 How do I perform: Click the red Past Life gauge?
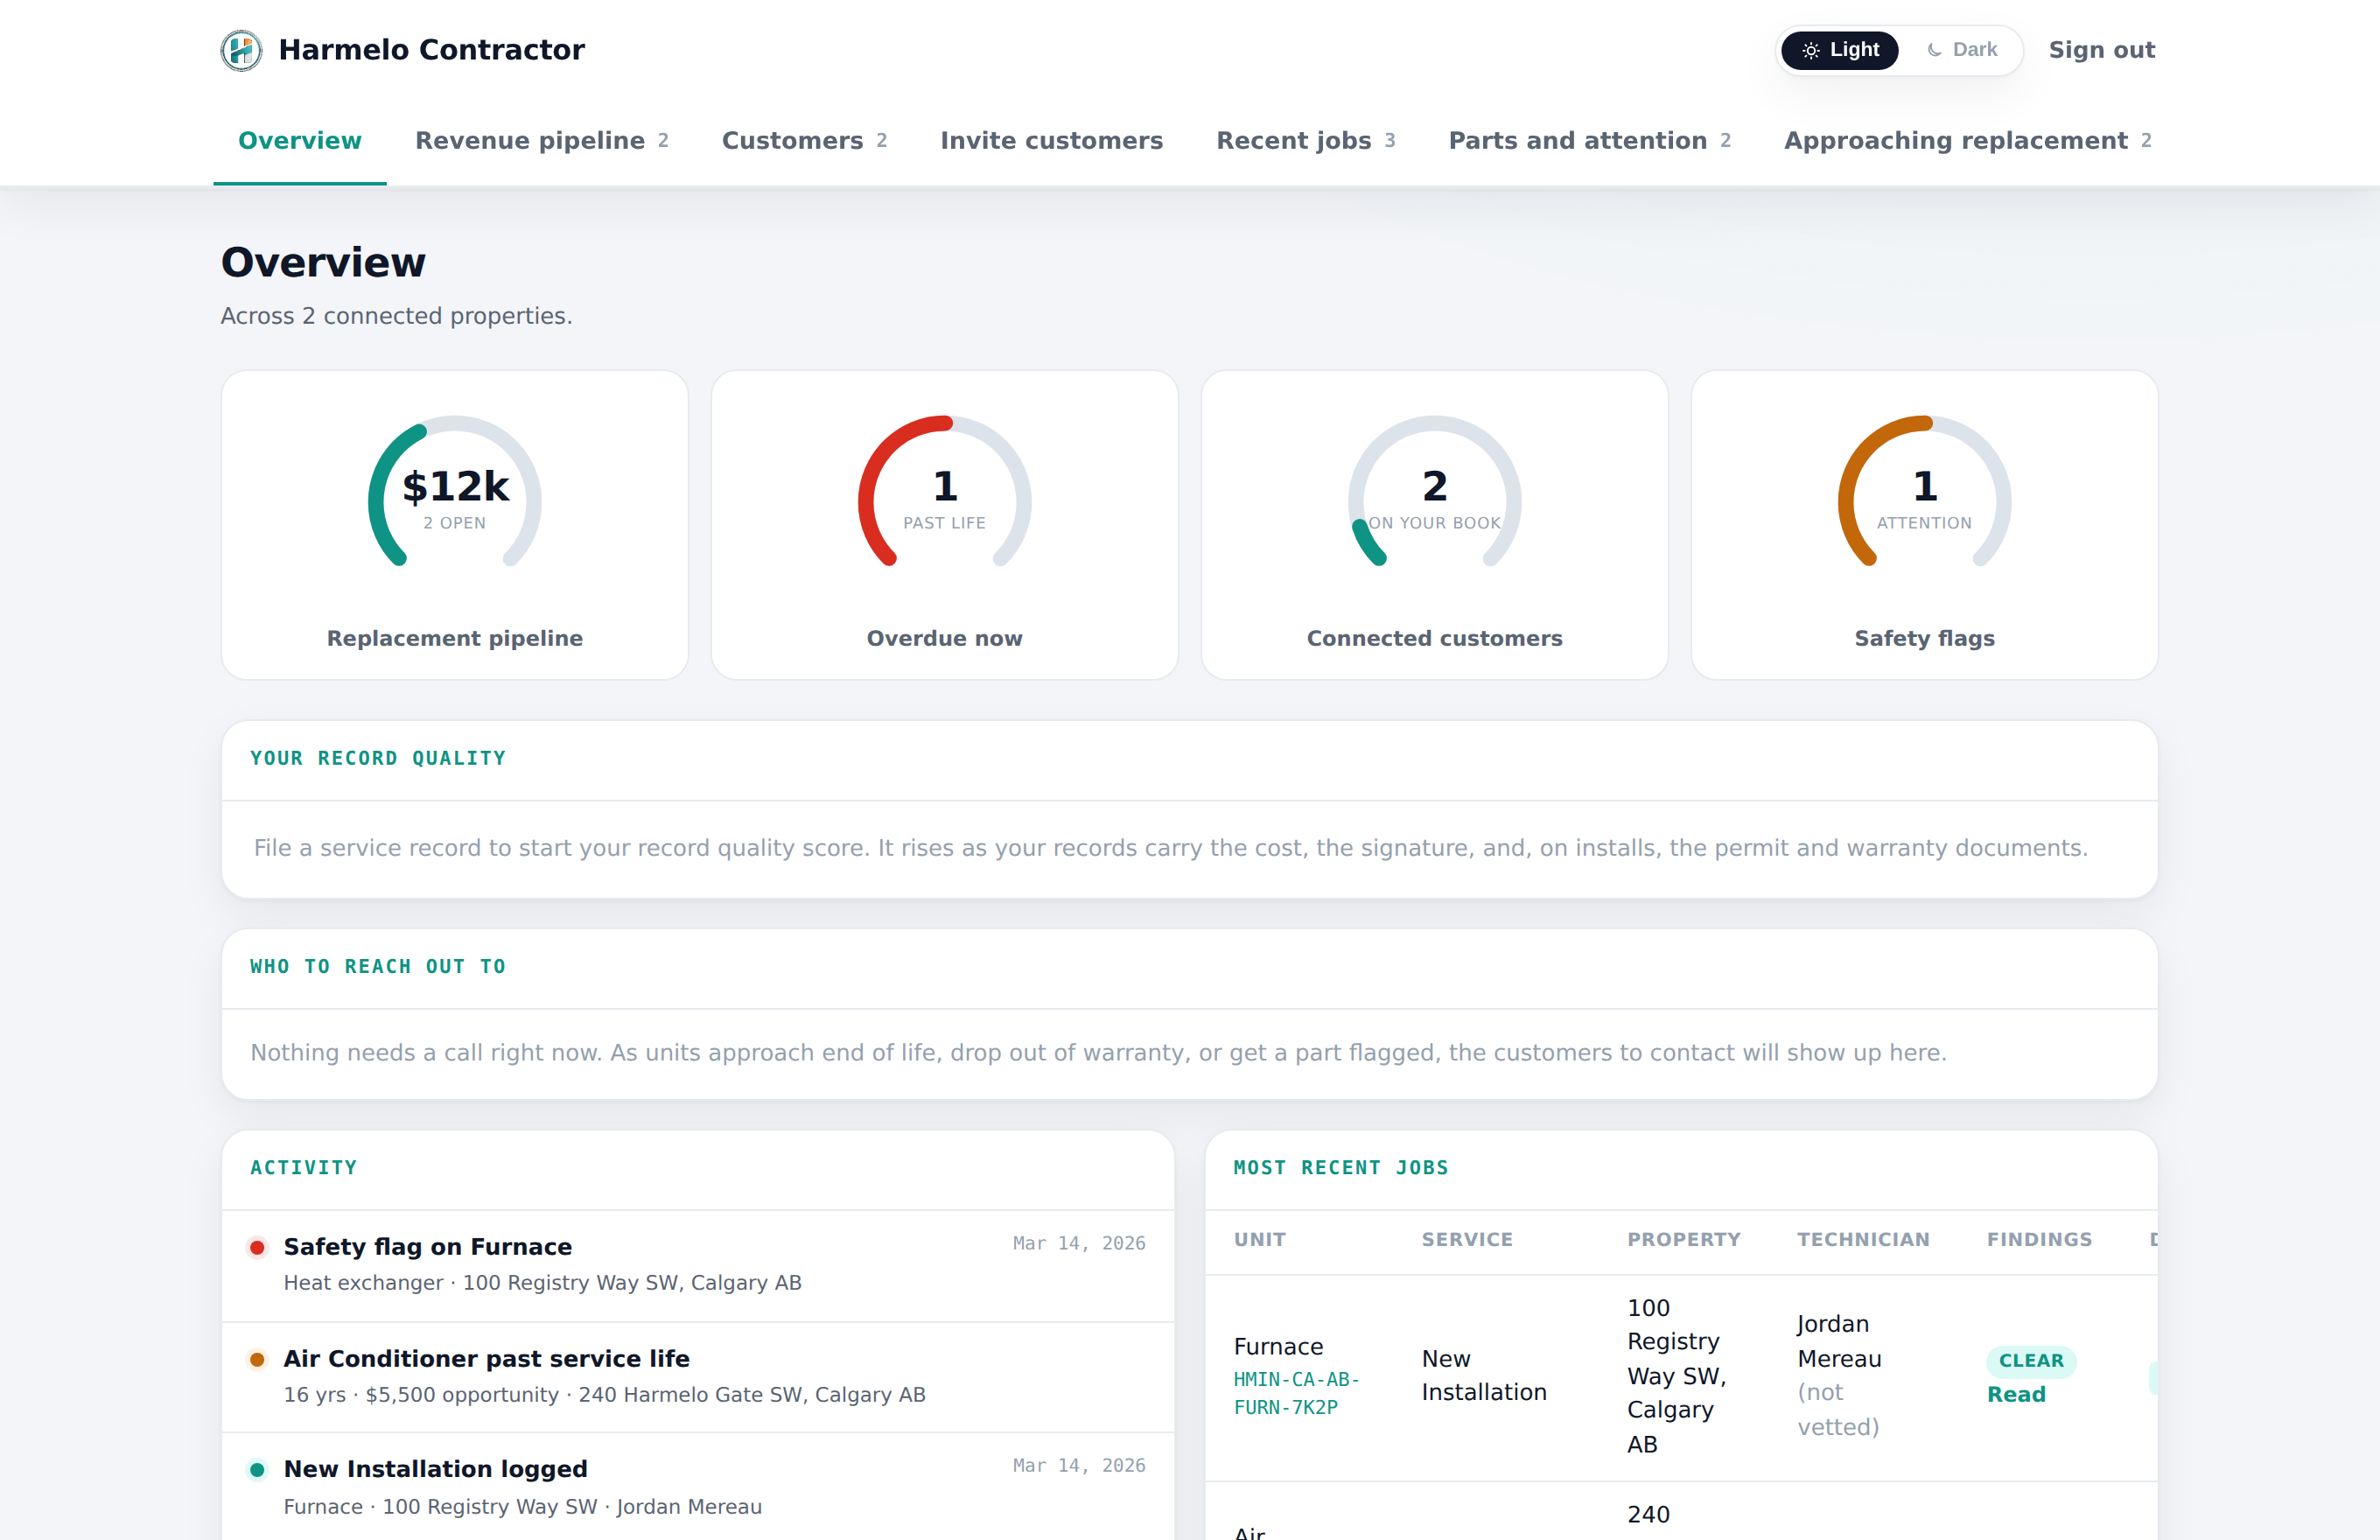(x=945, y=492)
